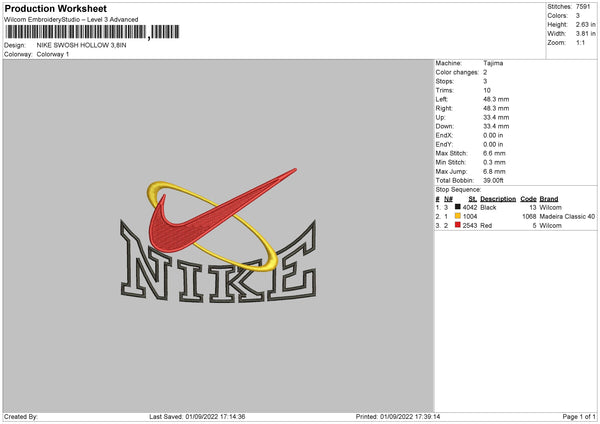Click the Zoom value 1:1

[580, 43]
